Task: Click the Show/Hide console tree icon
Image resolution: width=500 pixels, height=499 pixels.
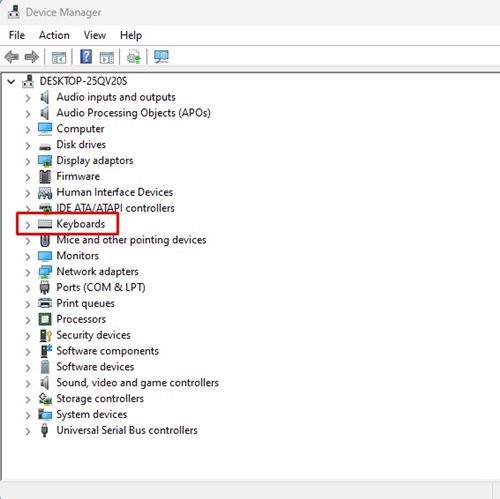Action: point(59,58)
